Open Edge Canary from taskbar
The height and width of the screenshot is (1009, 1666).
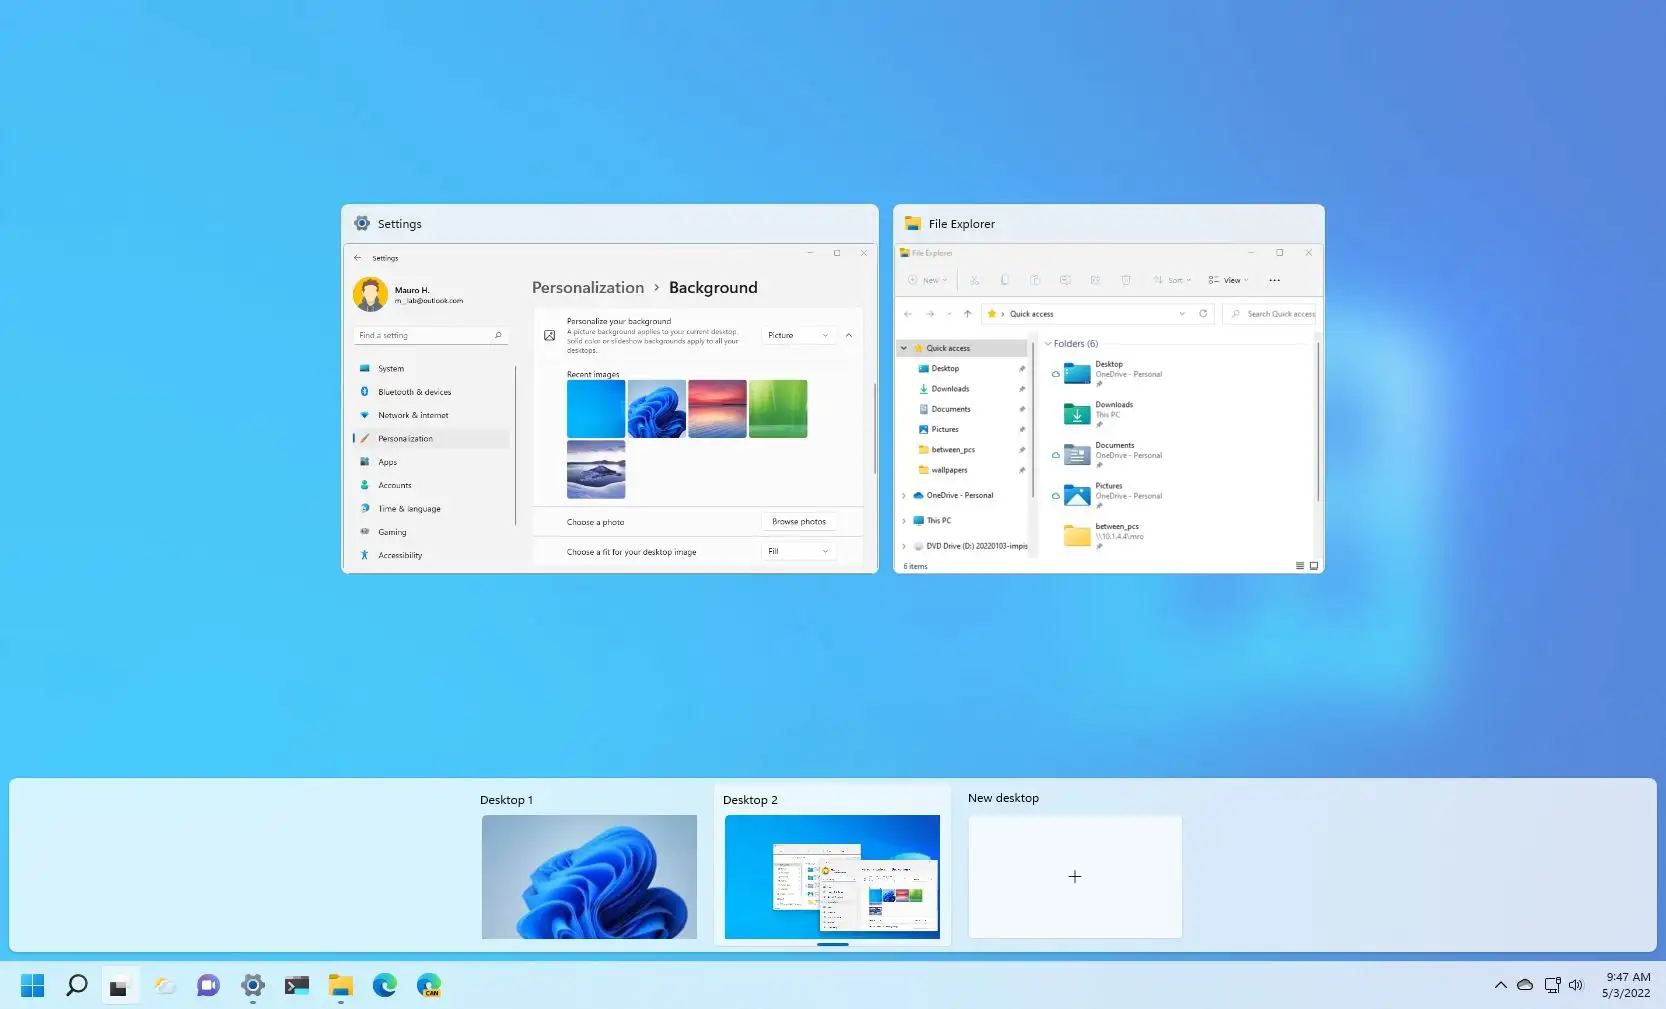click(x=428, y=986)
